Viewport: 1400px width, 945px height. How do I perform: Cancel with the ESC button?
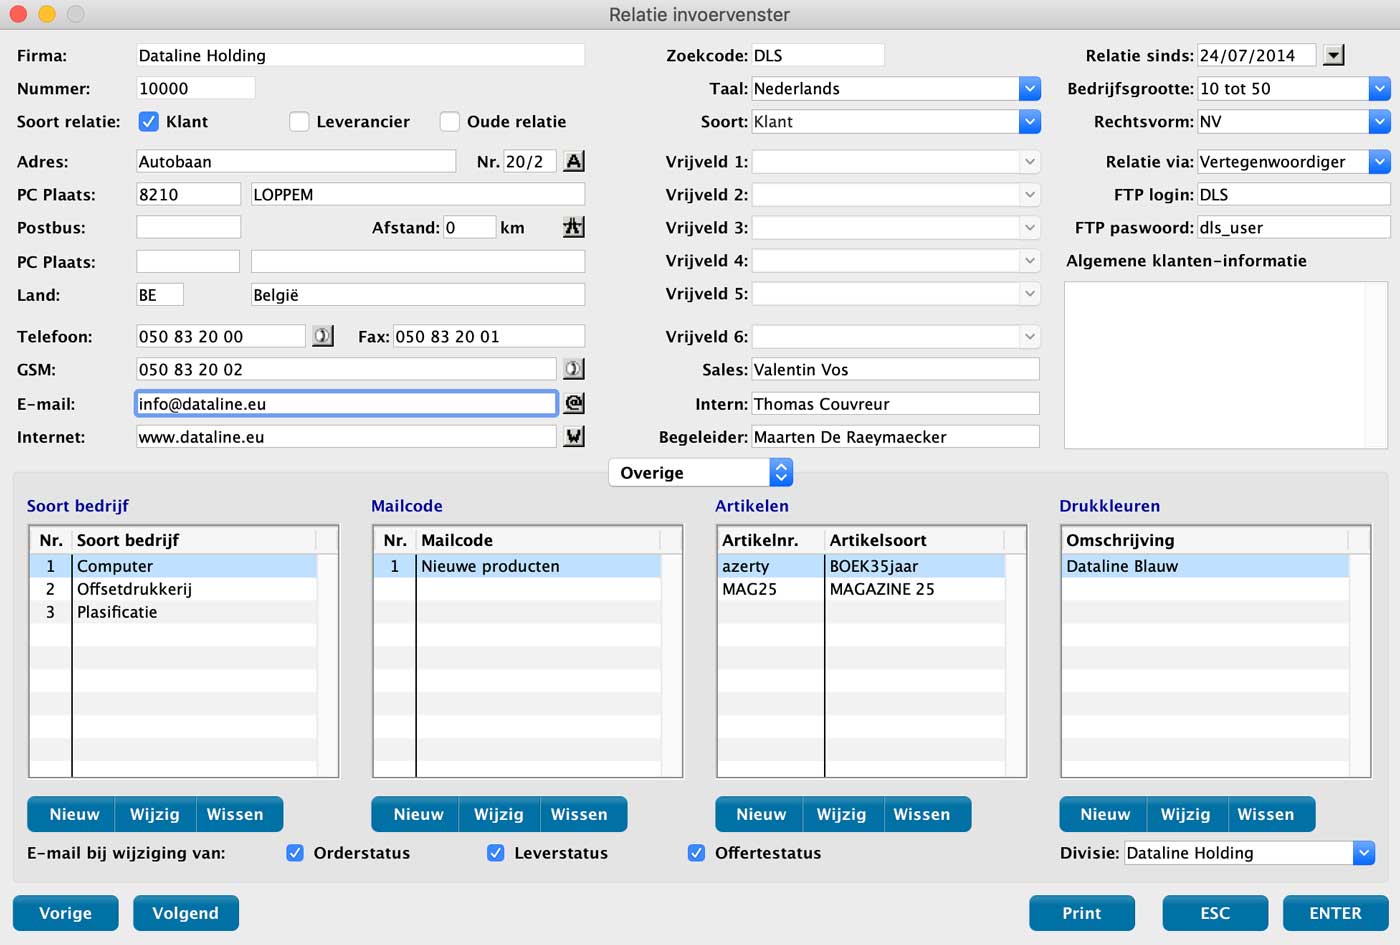pyautogui.click(x=1215, y=913)
